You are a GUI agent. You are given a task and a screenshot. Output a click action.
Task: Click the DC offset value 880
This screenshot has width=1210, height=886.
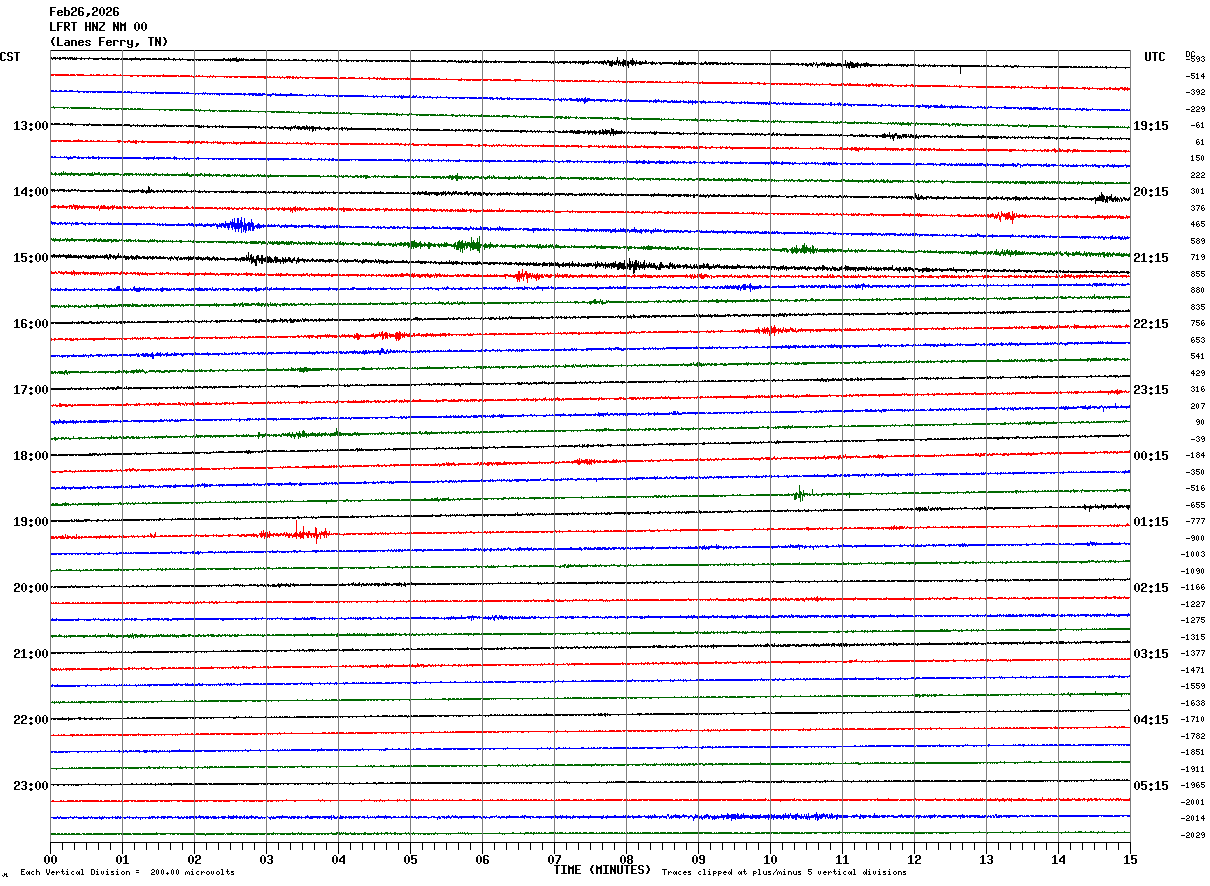click(x=1197, y=291)
